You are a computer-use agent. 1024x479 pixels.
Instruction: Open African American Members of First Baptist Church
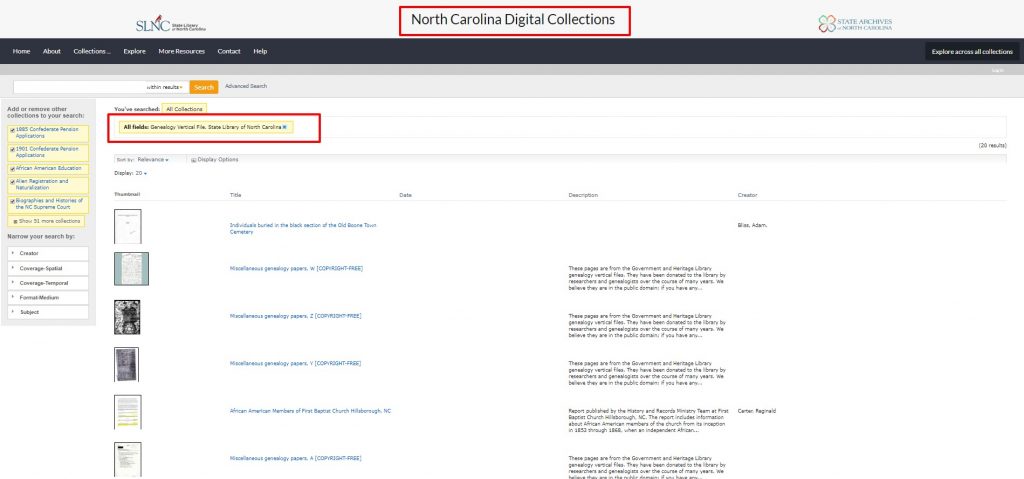click(x=310, y=410)
